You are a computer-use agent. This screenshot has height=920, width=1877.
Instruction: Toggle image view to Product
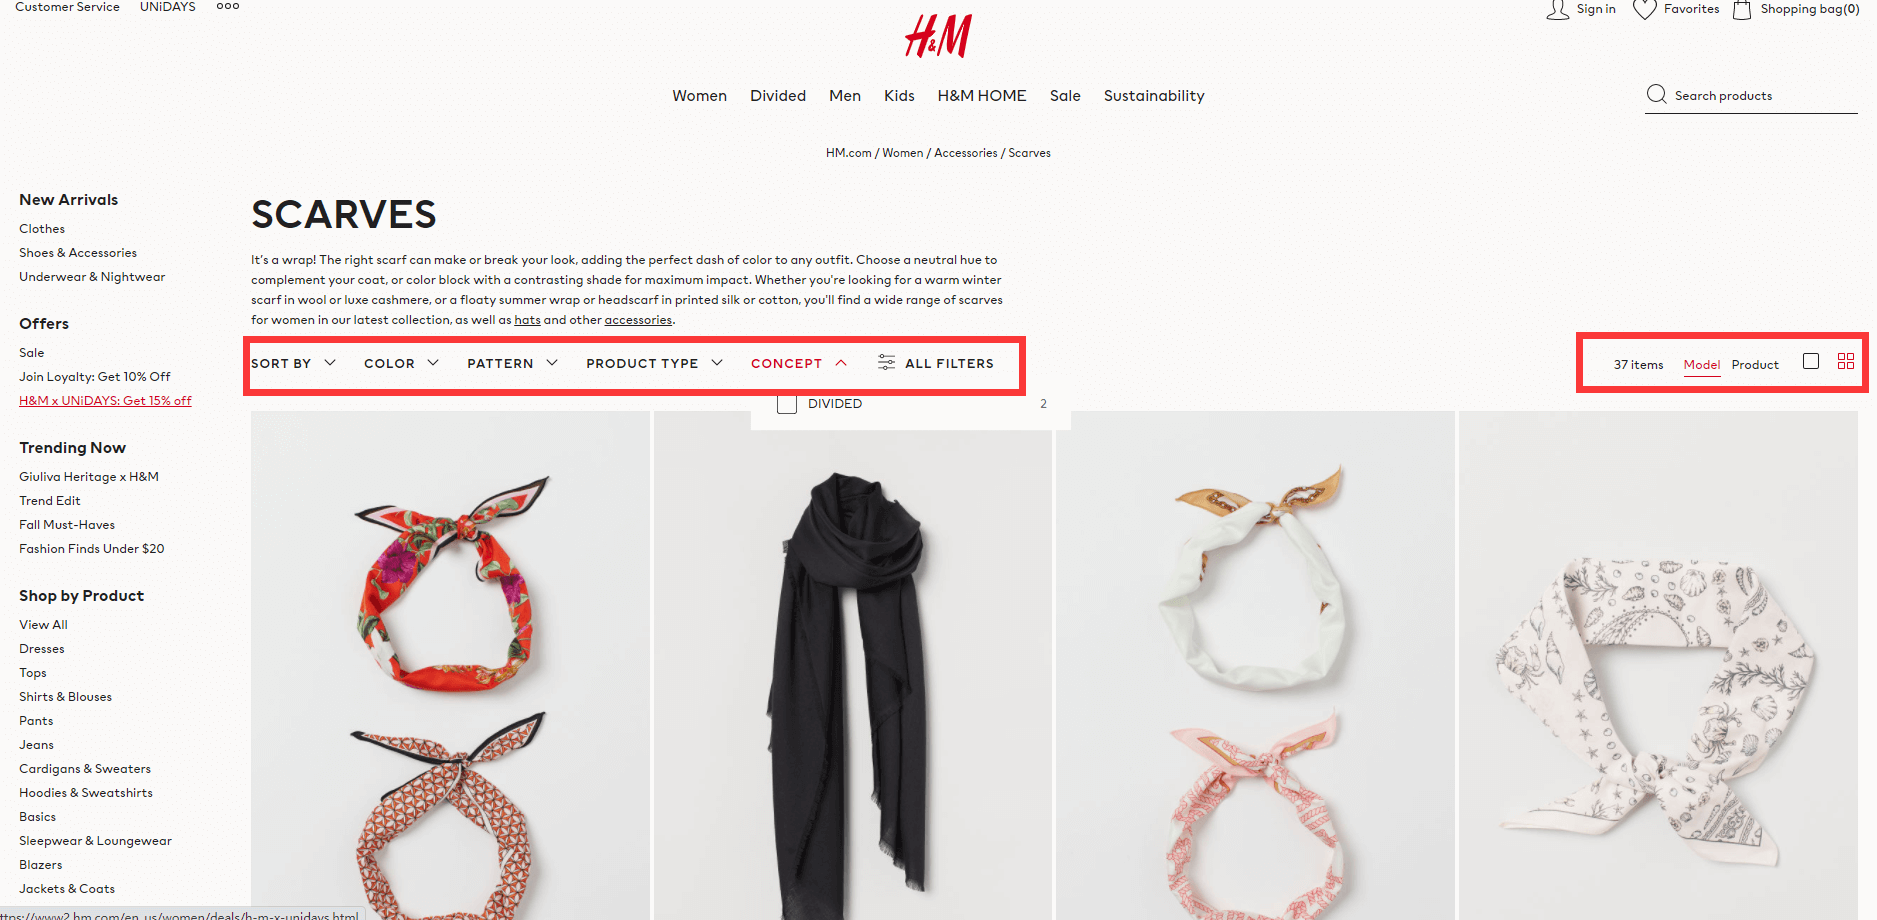(x=1755, y=365)
